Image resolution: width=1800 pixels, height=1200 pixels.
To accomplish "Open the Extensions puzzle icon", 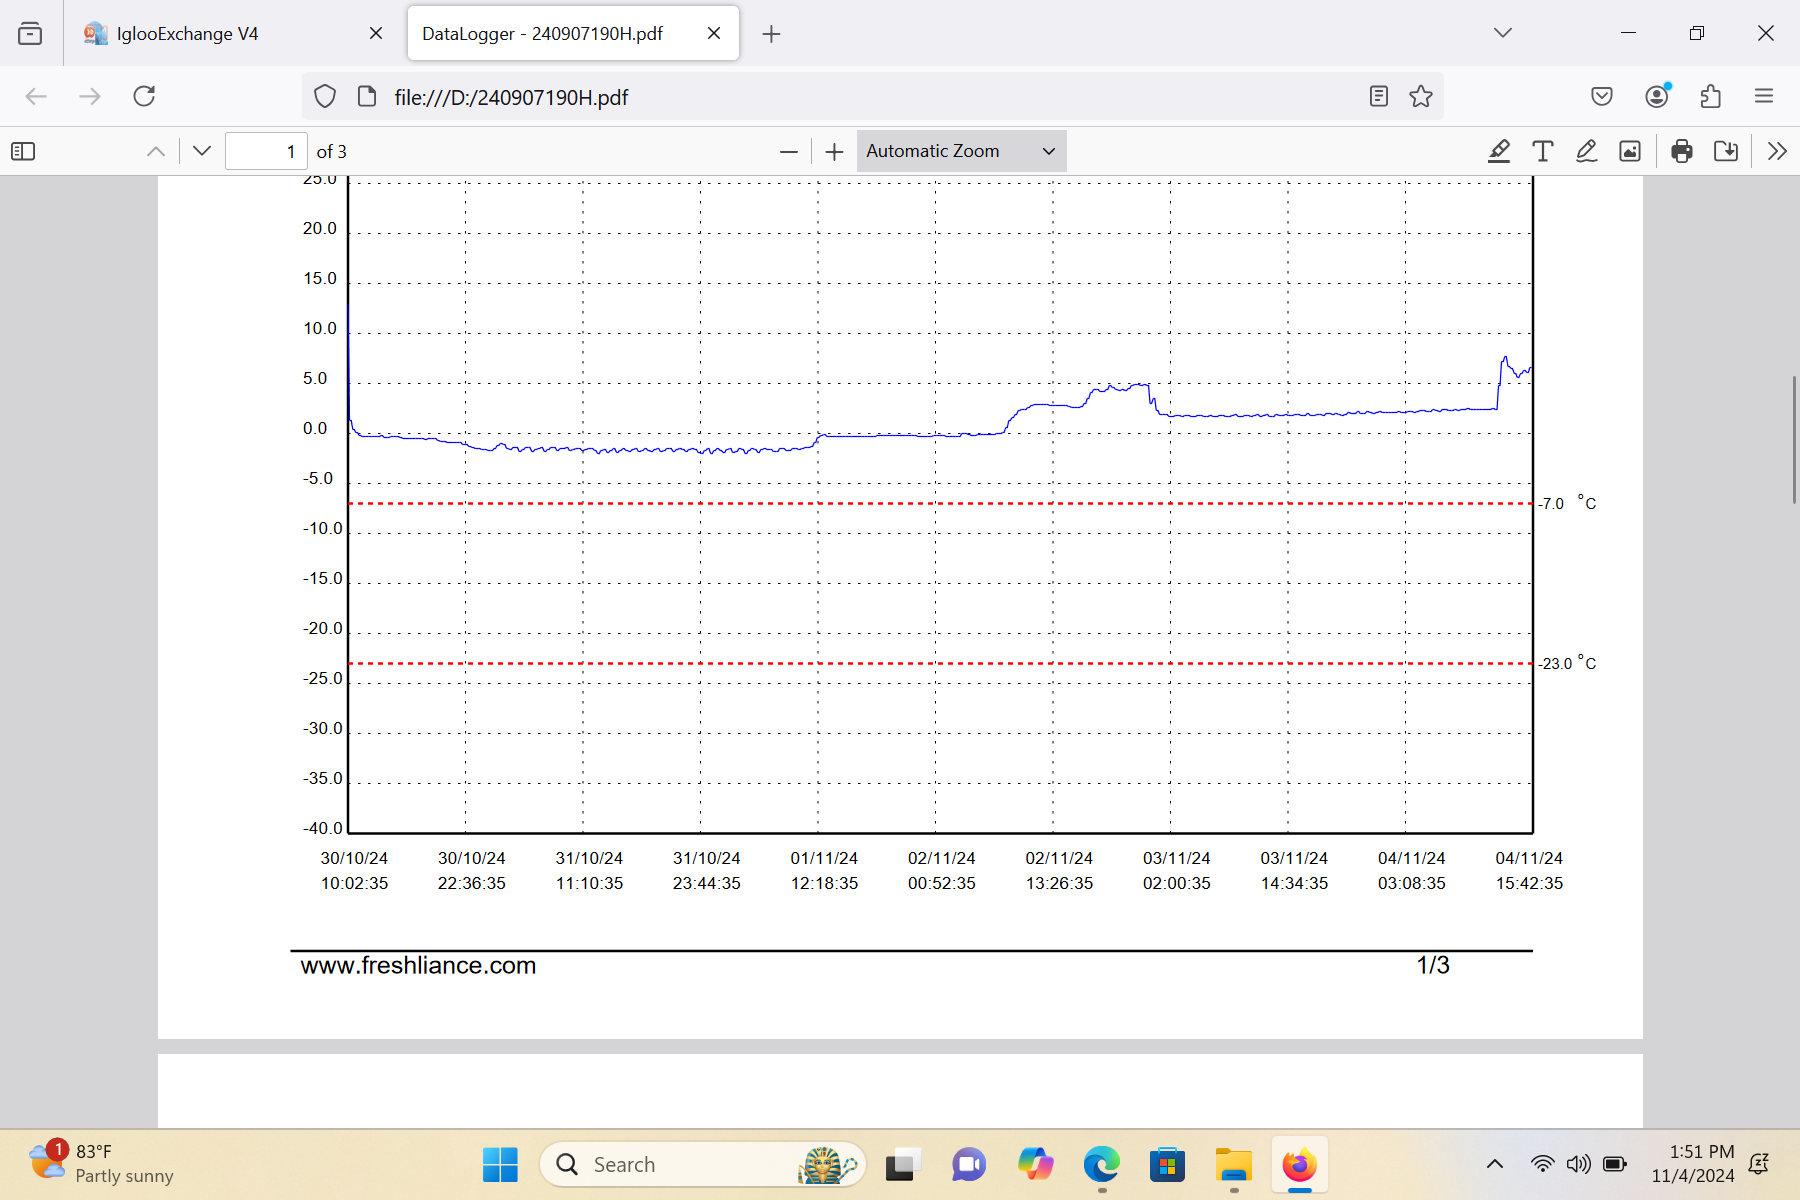I will coord(1711,96).
